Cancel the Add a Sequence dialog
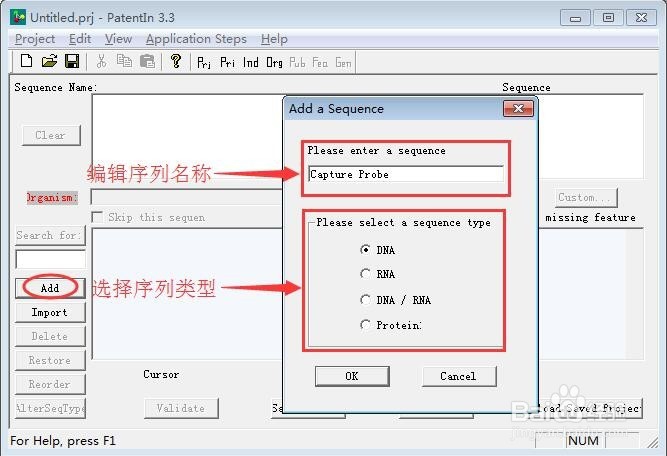The width and height of the screenshot is (667, 456). (459, 376)
